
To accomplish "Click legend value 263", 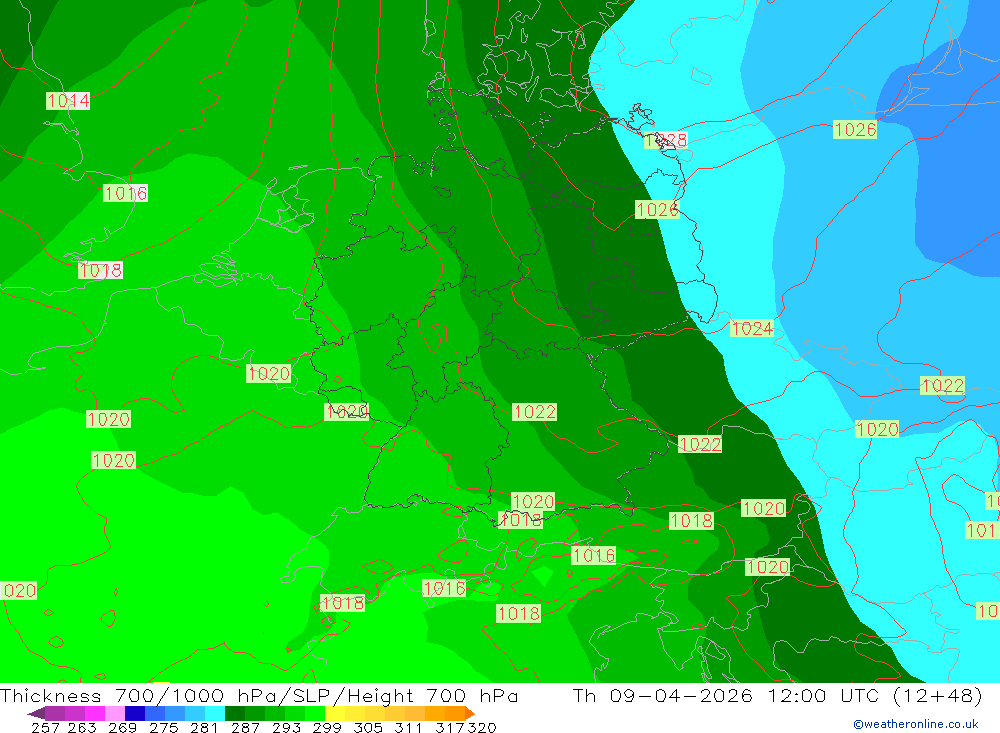I will pos(82,728).
